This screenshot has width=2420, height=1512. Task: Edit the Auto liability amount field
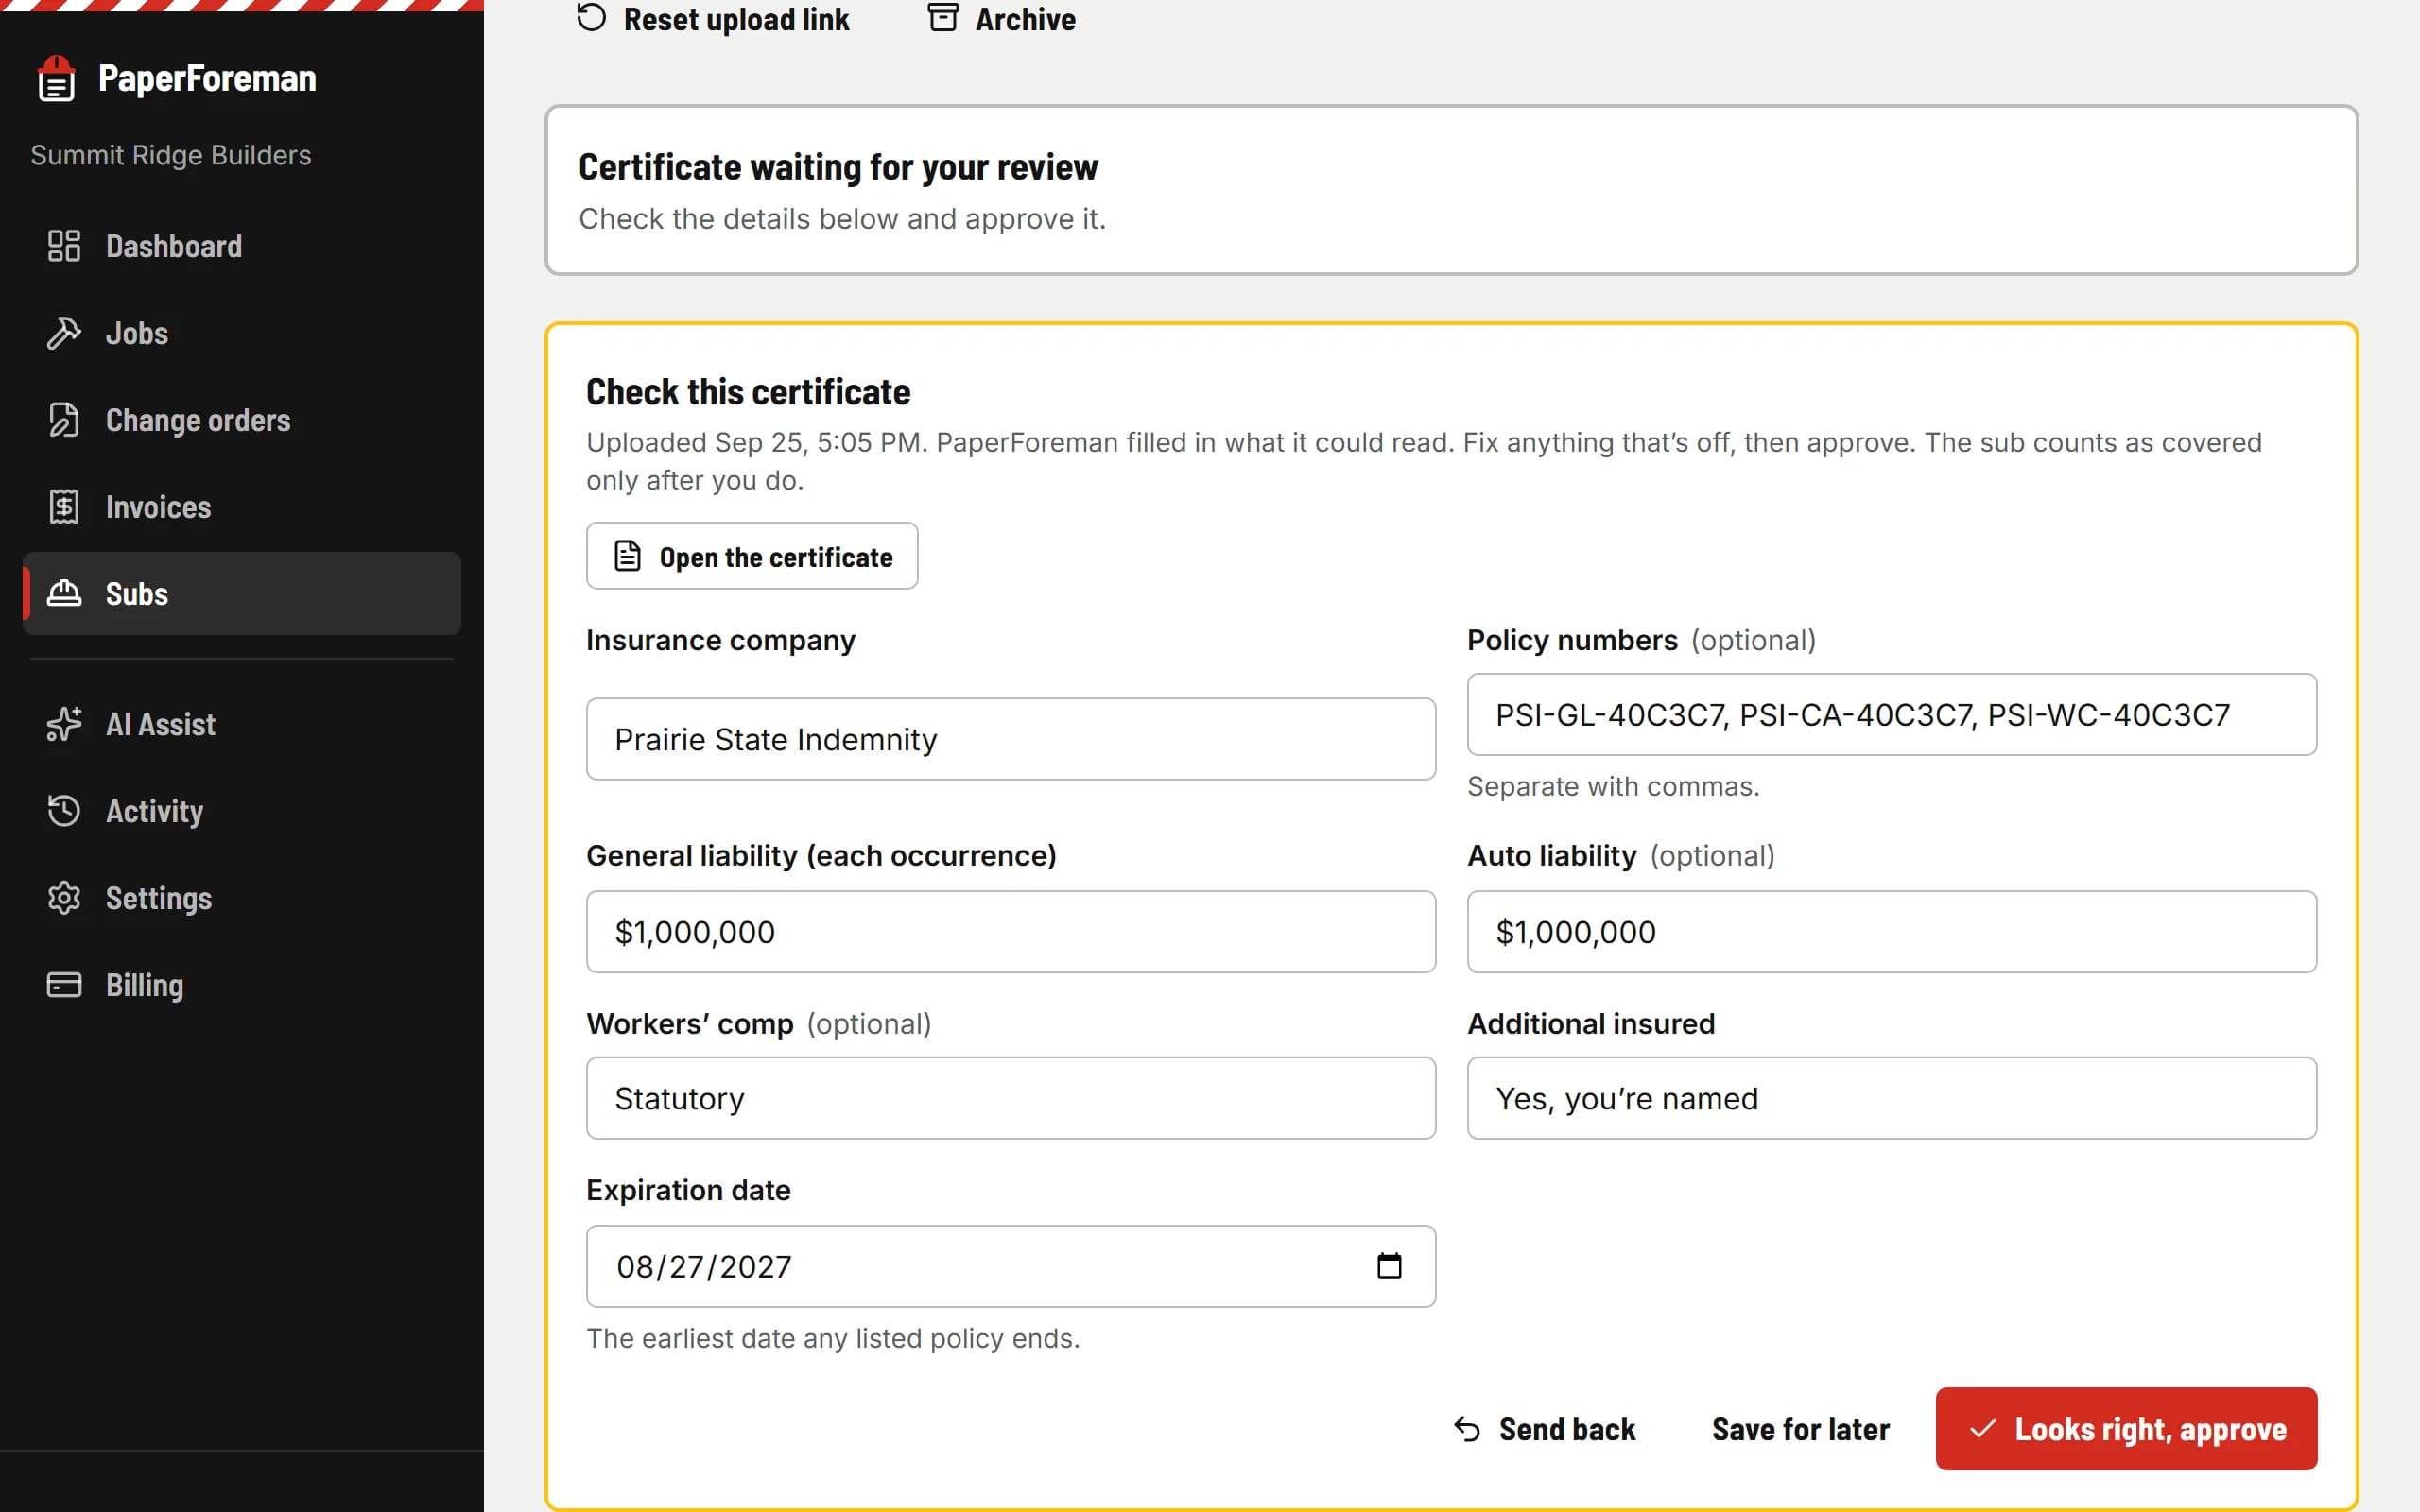pyautogui.click(x=1891, y=932)
